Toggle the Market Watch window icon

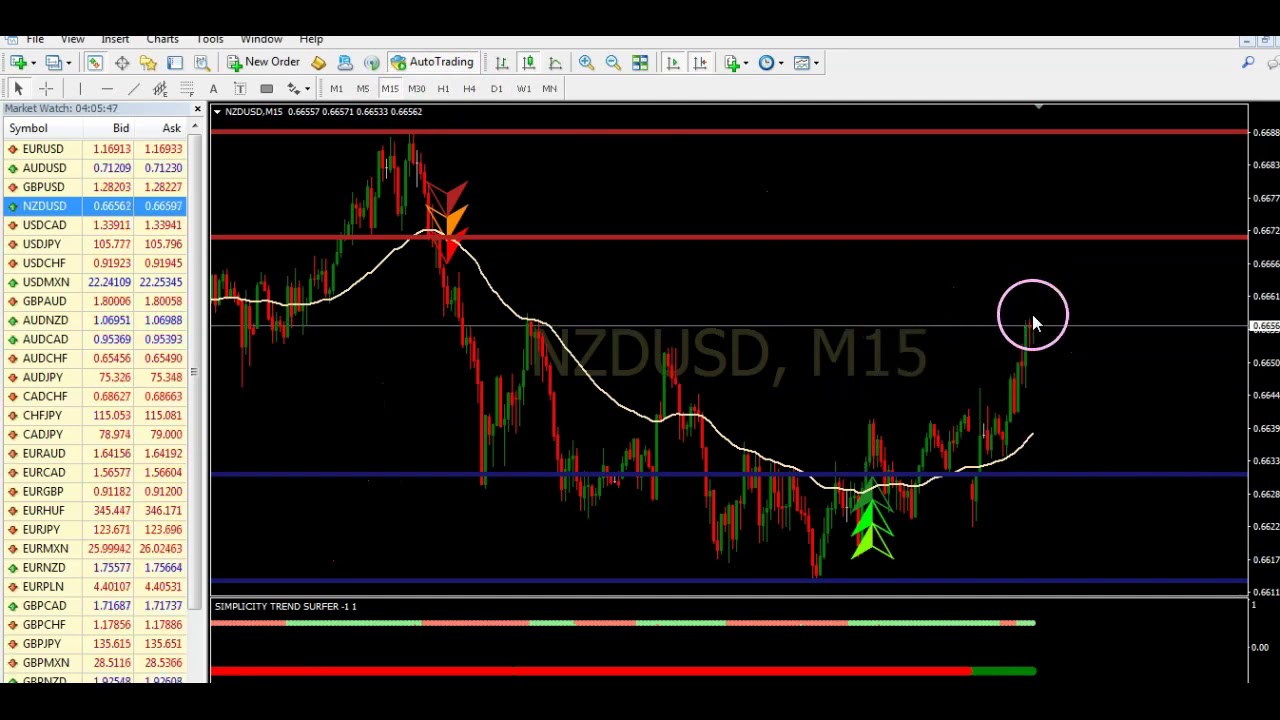[x=94, y=63]
